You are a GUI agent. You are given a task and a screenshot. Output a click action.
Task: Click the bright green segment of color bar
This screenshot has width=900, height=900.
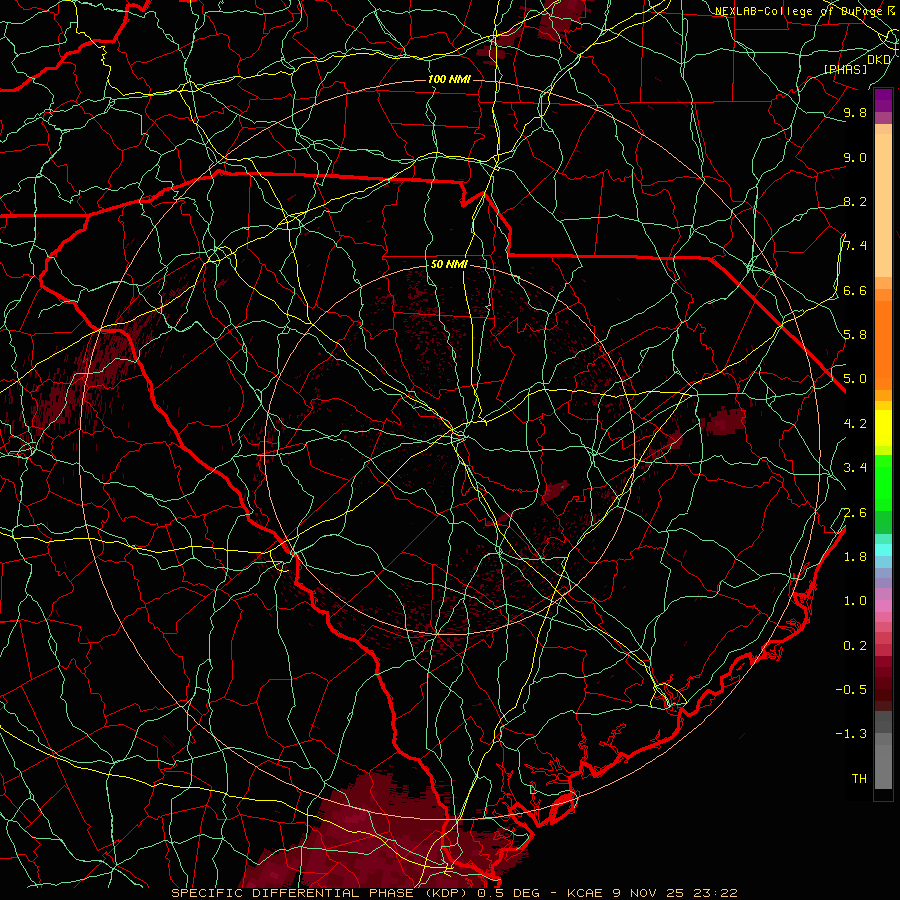point(883,482)
